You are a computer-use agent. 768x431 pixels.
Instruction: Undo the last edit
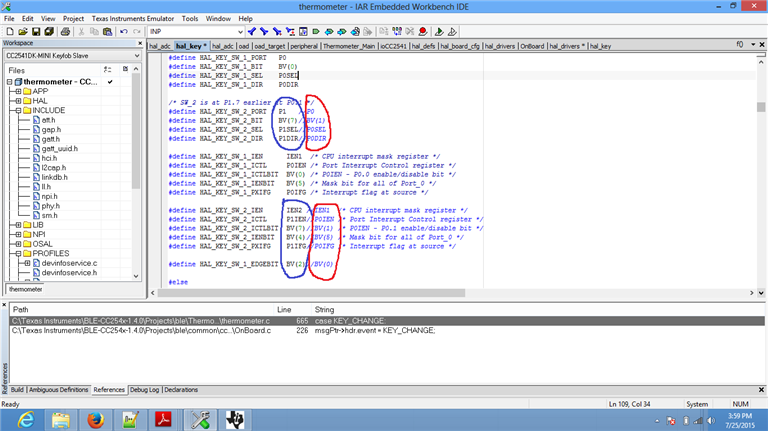(123, 32)
